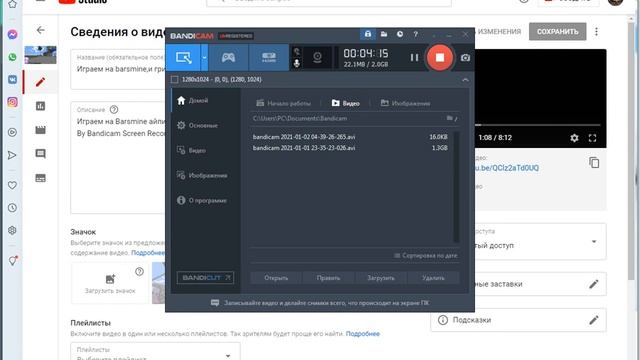Image resolution: width=640 pixels, height=360 pixels.
Task: Open screen recording mode dropdown arrow
Action: [x=204, y=58]
